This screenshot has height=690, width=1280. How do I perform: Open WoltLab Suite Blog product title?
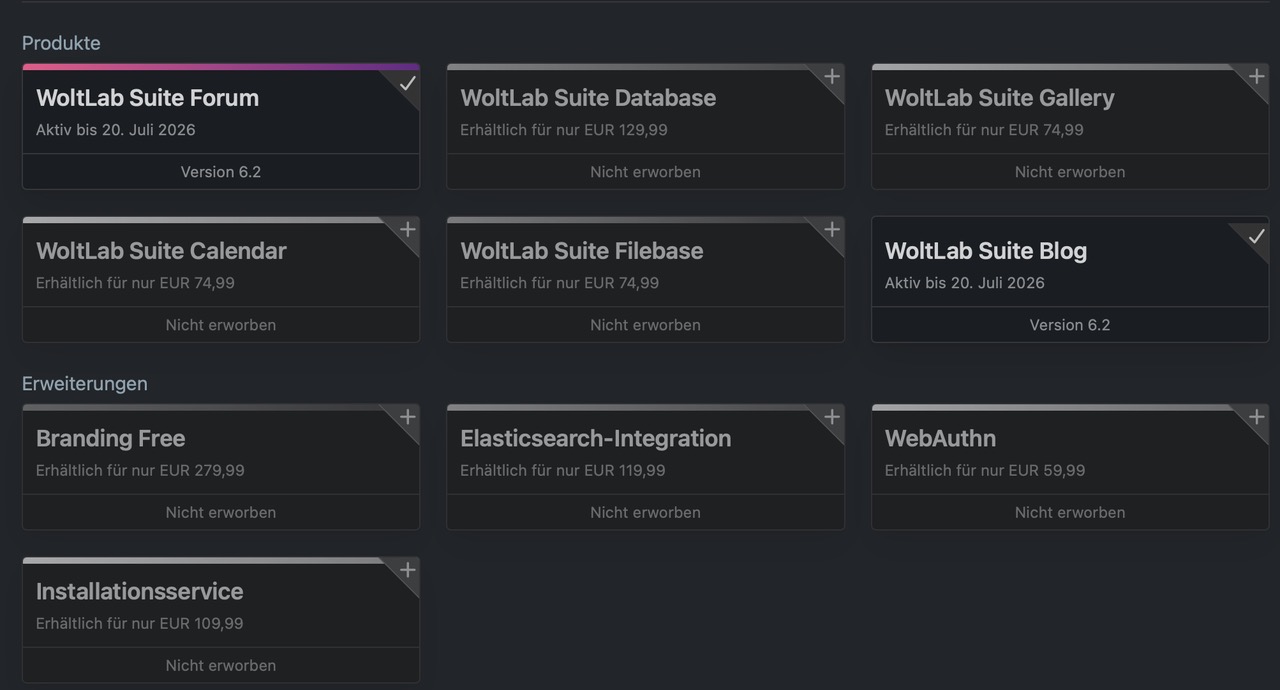pos(985,251)
